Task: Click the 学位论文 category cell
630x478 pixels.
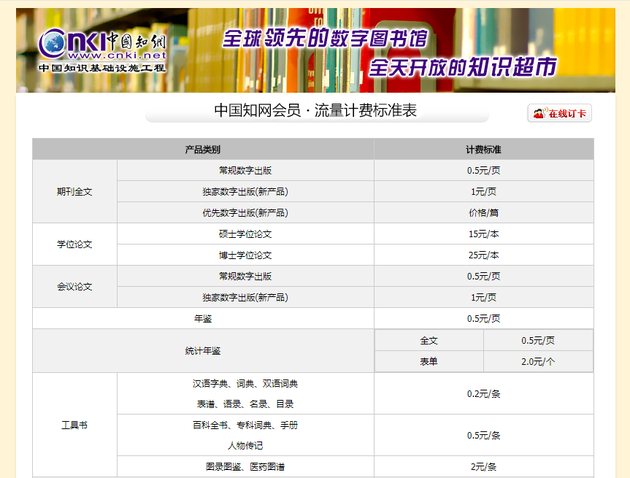Action: [75, 244]
